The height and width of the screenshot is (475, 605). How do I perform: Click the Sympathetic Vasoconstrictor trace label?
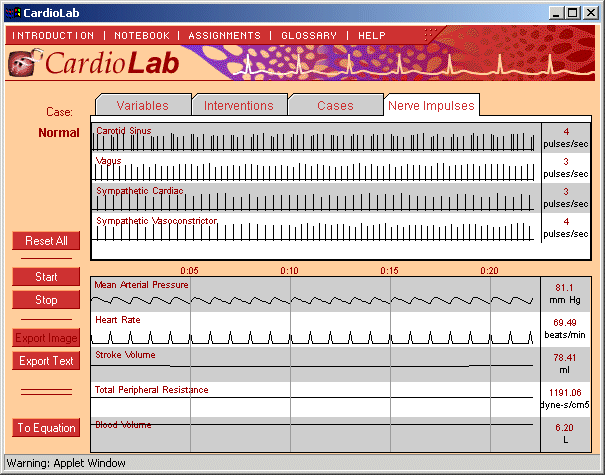156,221
